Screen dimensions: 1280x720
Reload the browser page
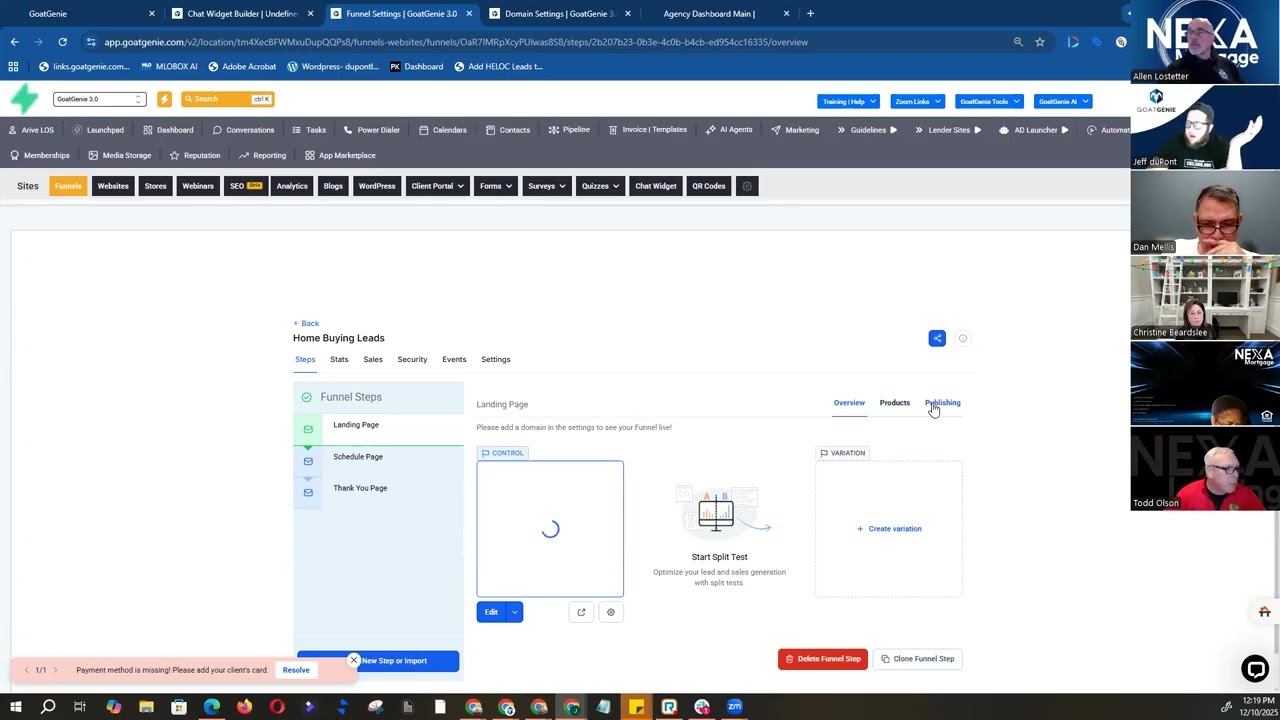point(62,42)
